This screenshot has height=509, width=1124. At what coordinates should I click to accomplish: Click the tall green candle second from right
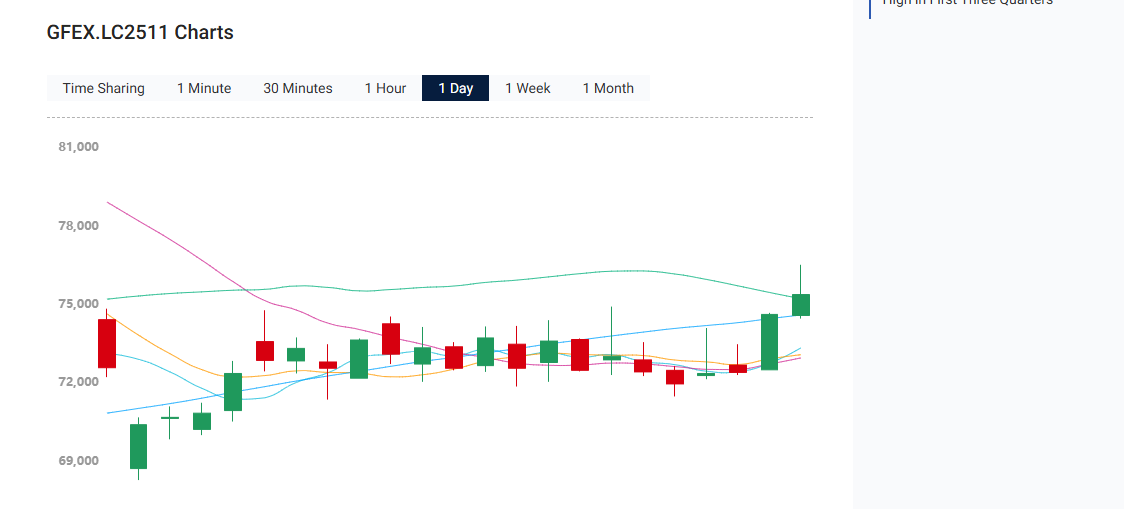click(769, 342)
